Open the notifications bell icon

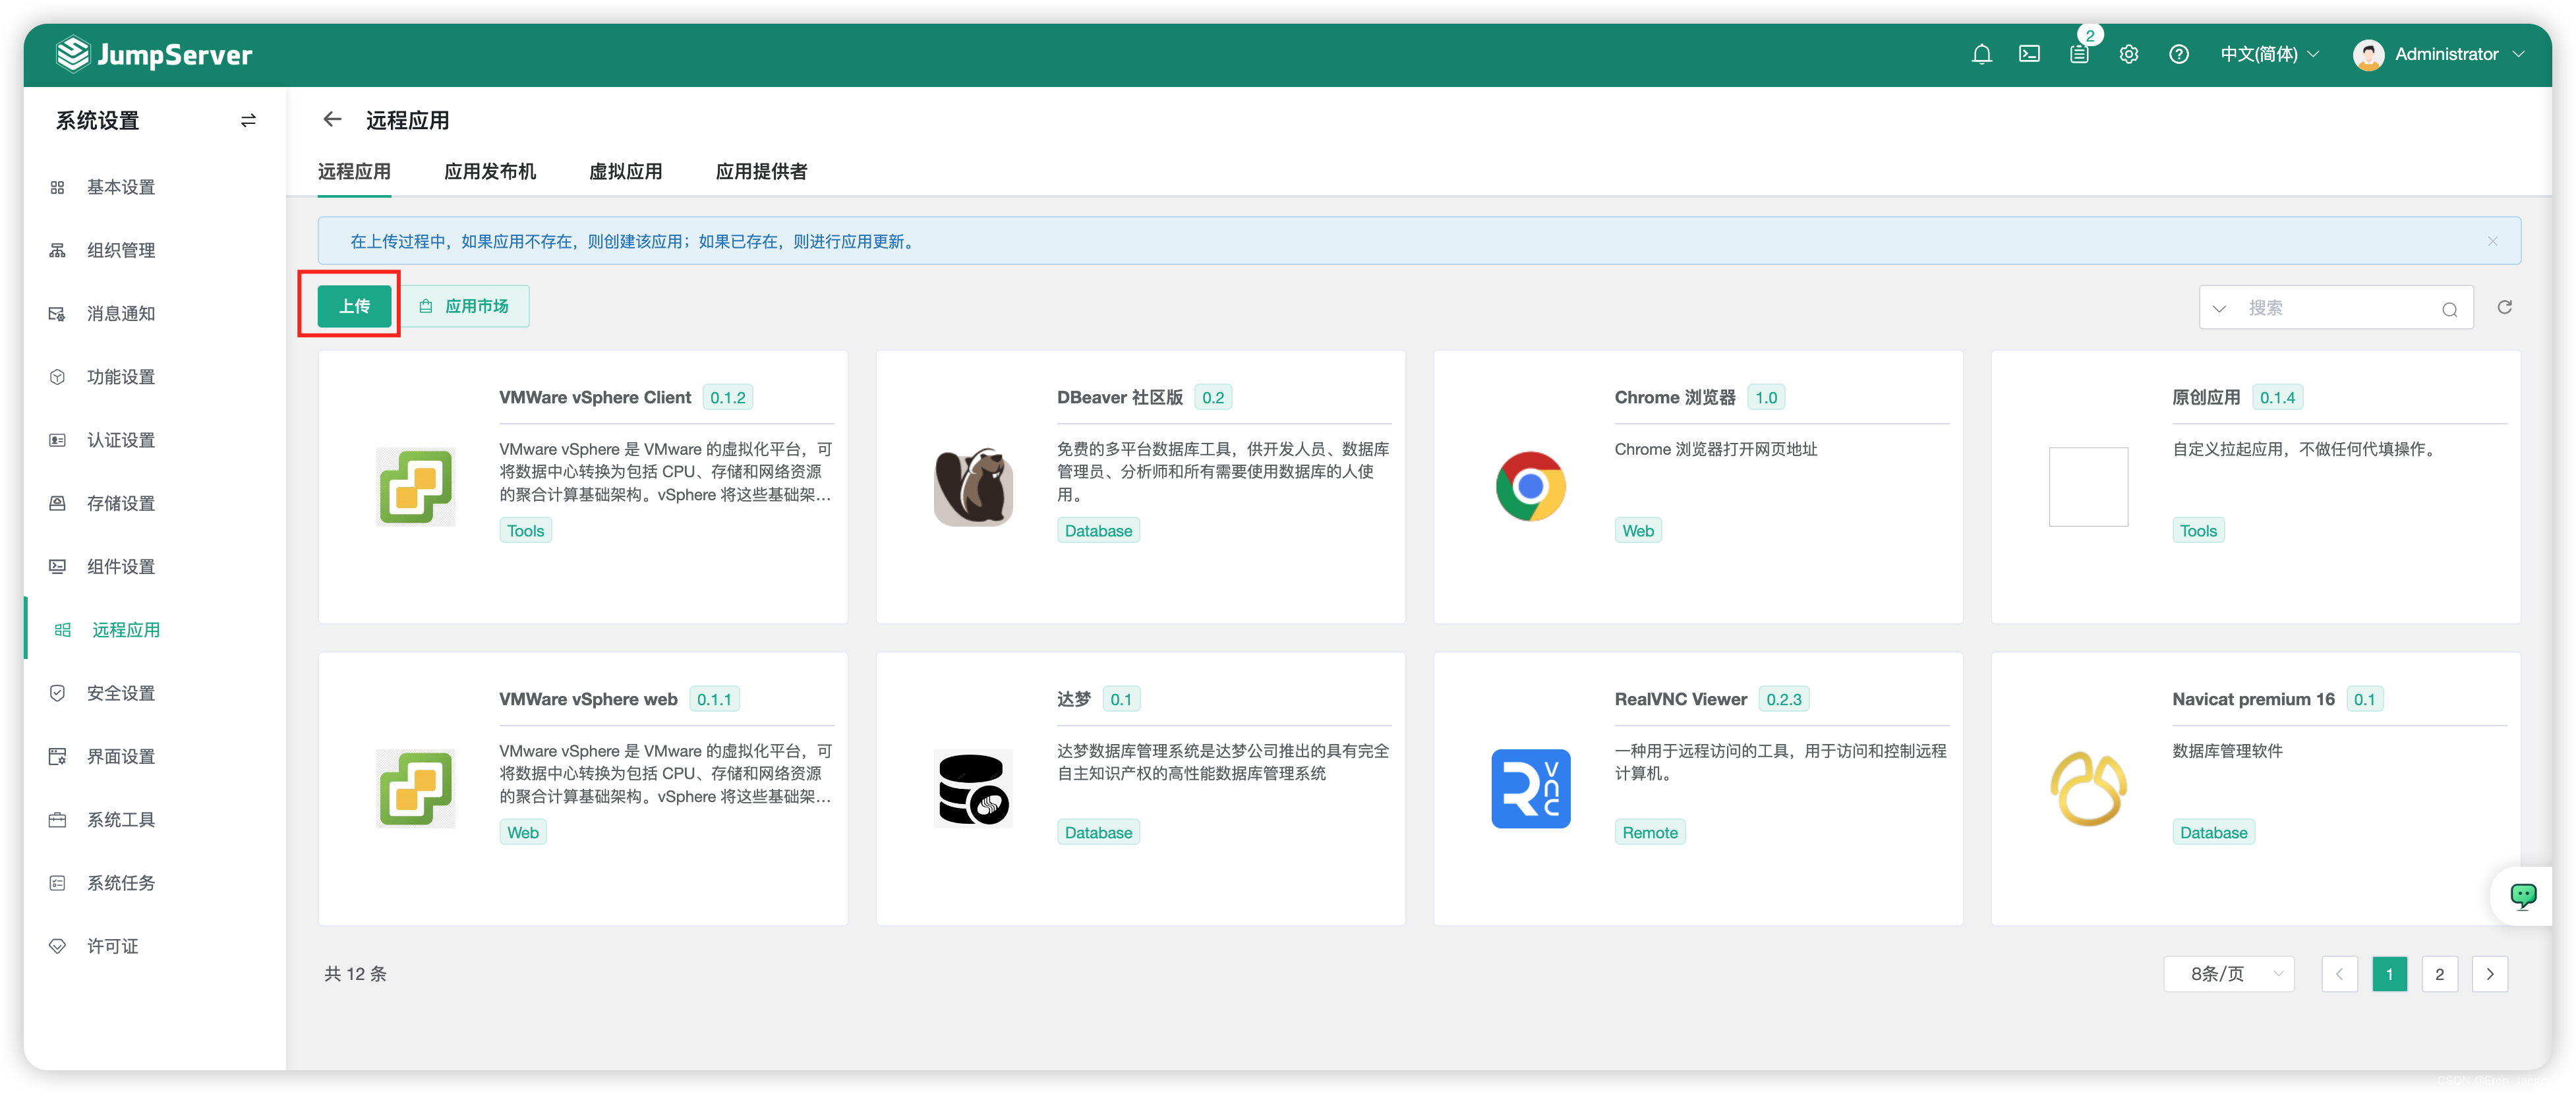tap(1982, 54)
